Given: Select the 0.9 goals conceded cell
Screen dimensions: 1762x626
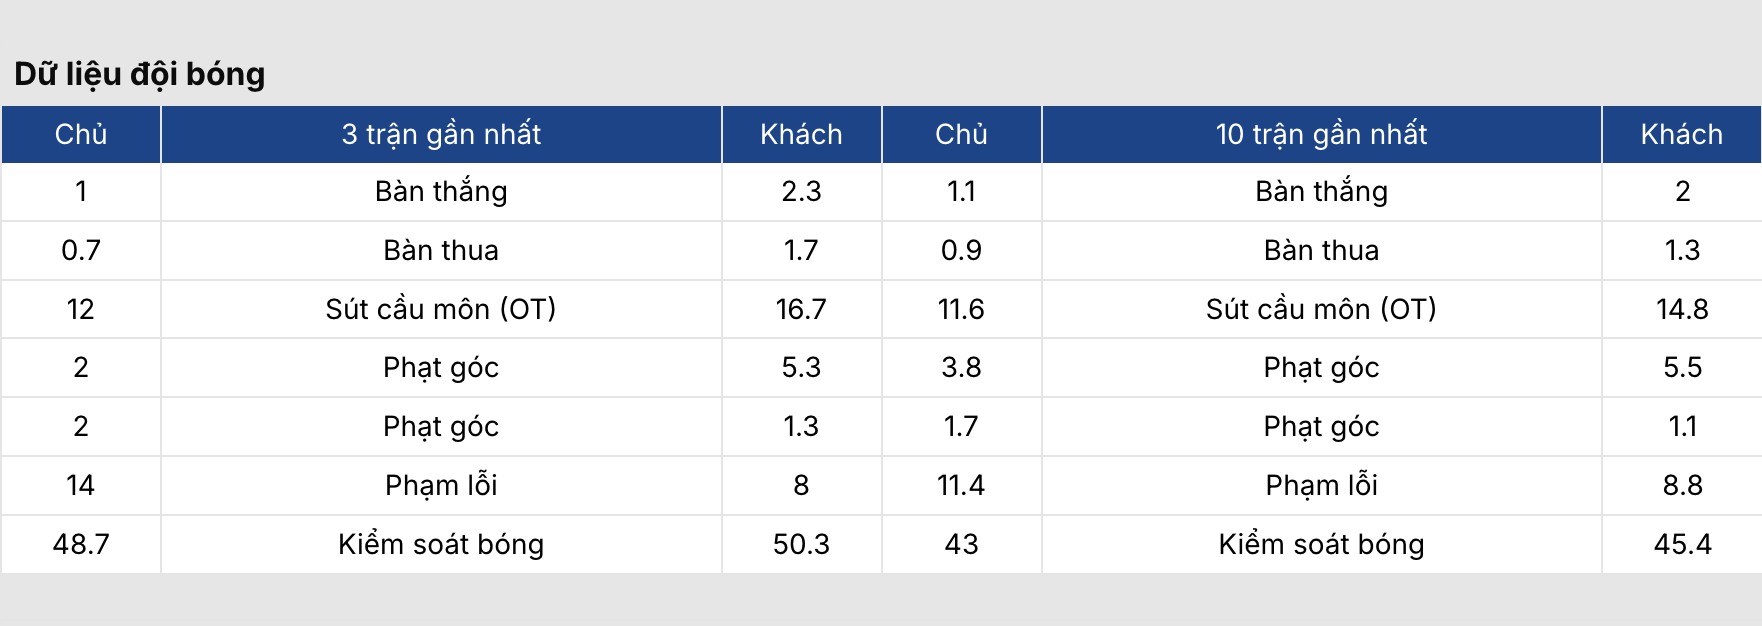Looking at the screenshot, I should 961,250.
